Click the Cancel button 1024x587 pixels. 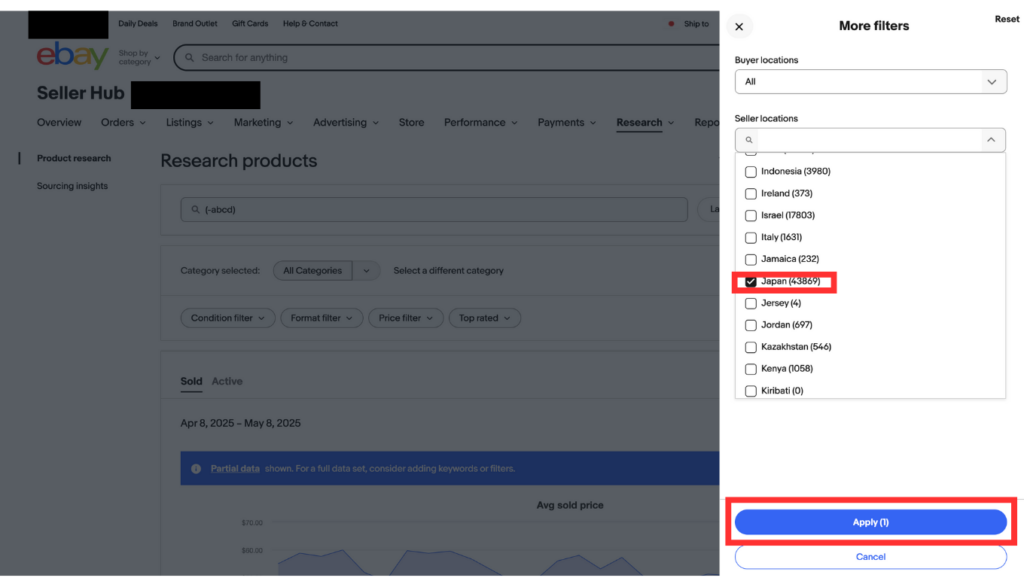[871, 557]
